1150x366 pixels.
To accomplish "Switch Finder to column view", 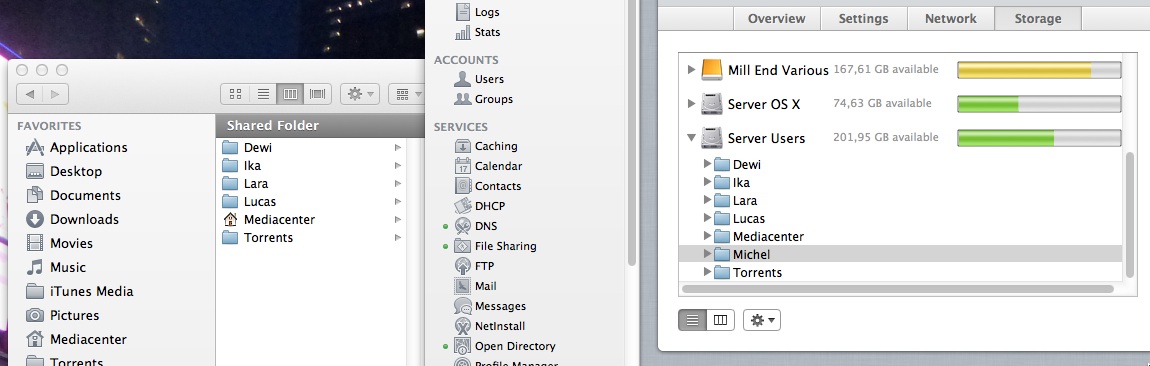I will (290, 94).
